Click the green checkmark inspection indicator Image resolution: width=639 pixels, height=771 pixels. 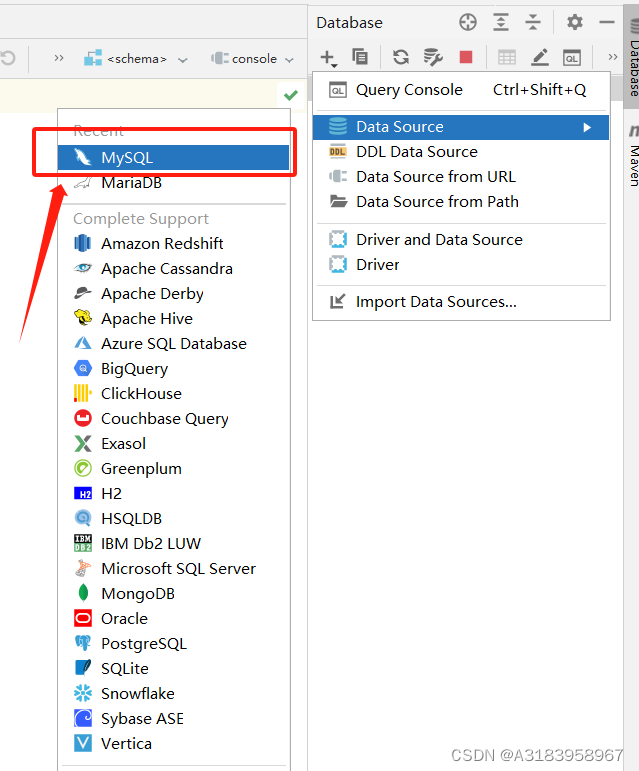click(291, 95)
